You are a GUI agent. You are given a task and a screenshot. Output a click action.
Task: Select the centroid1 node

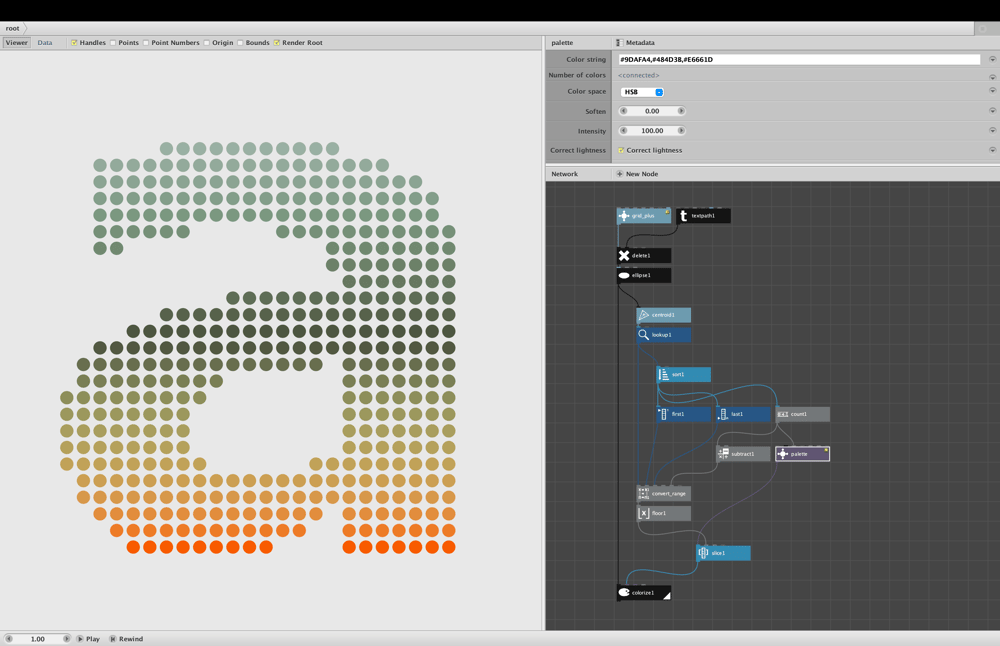coord(663,315)
